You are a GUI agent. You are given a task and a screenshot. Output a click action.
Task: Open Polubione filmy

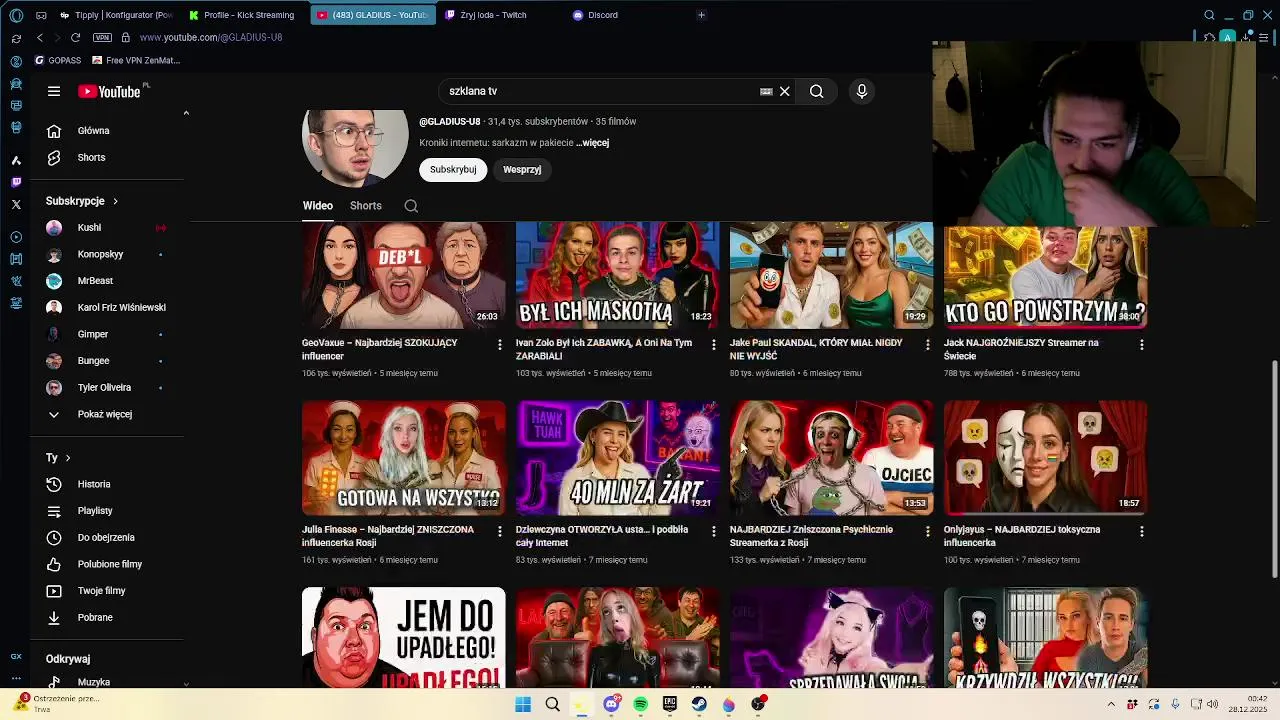point(107,564)
